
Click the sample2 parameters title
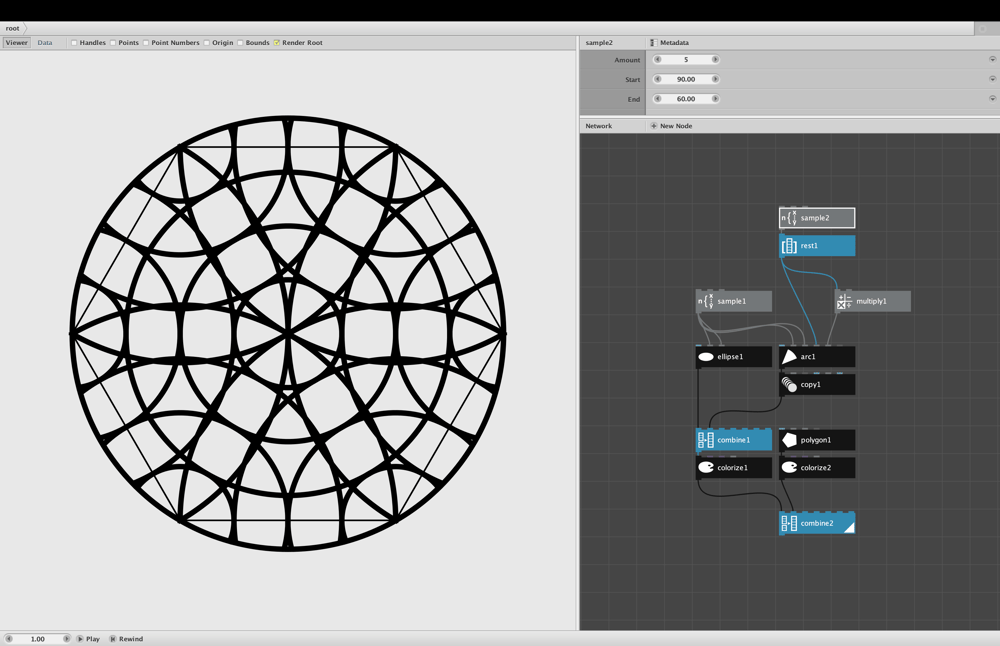[x=599, y=43]
